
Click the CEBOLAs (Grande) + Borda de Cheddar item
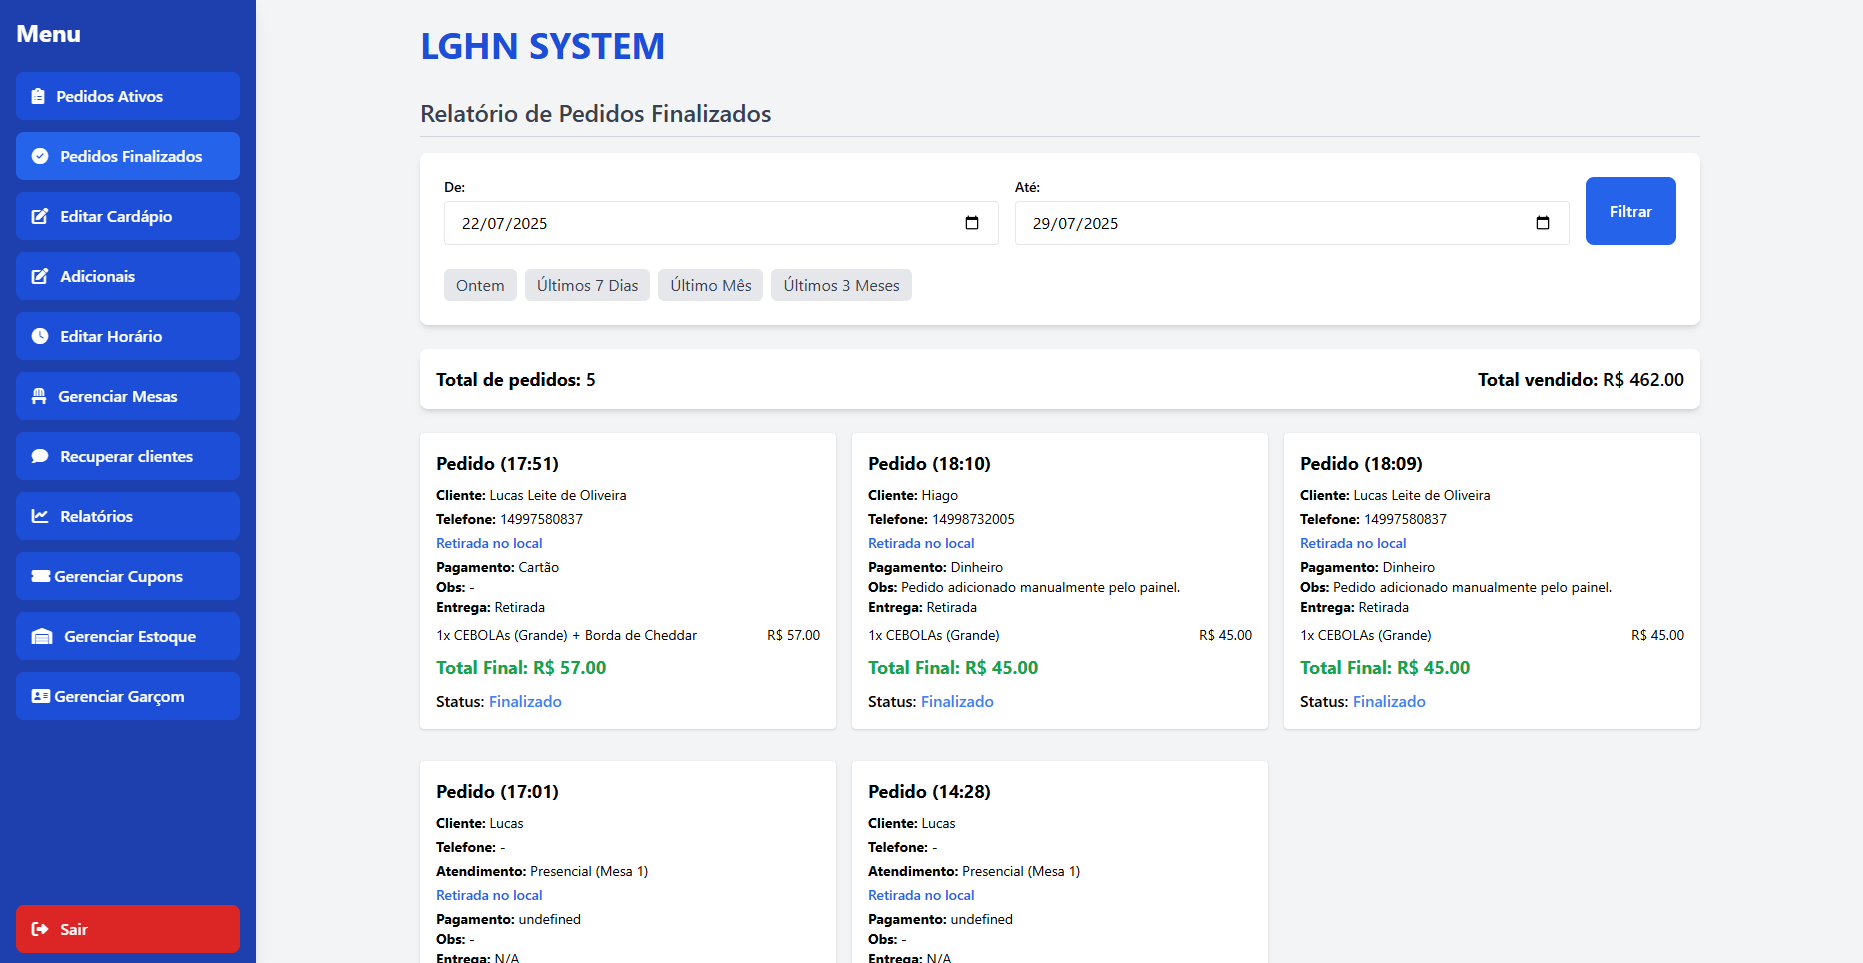point(566,635)
